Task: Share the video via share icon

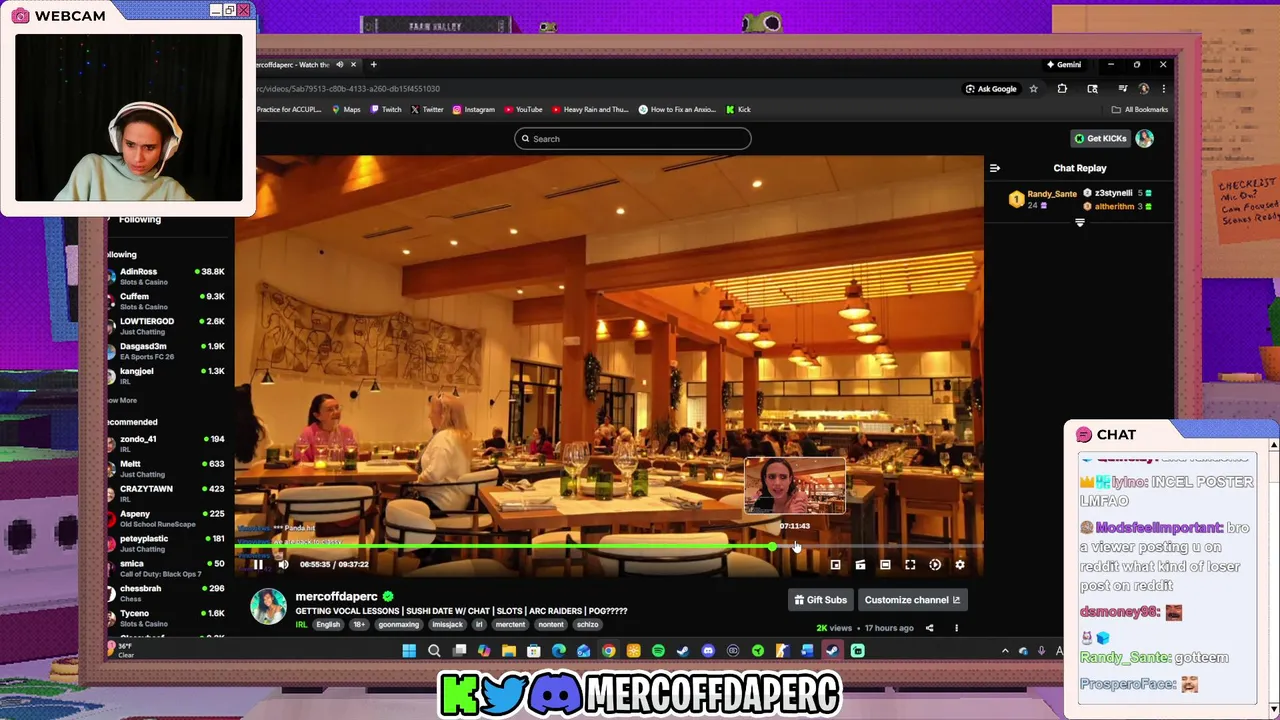Action: tap(929, 628)
